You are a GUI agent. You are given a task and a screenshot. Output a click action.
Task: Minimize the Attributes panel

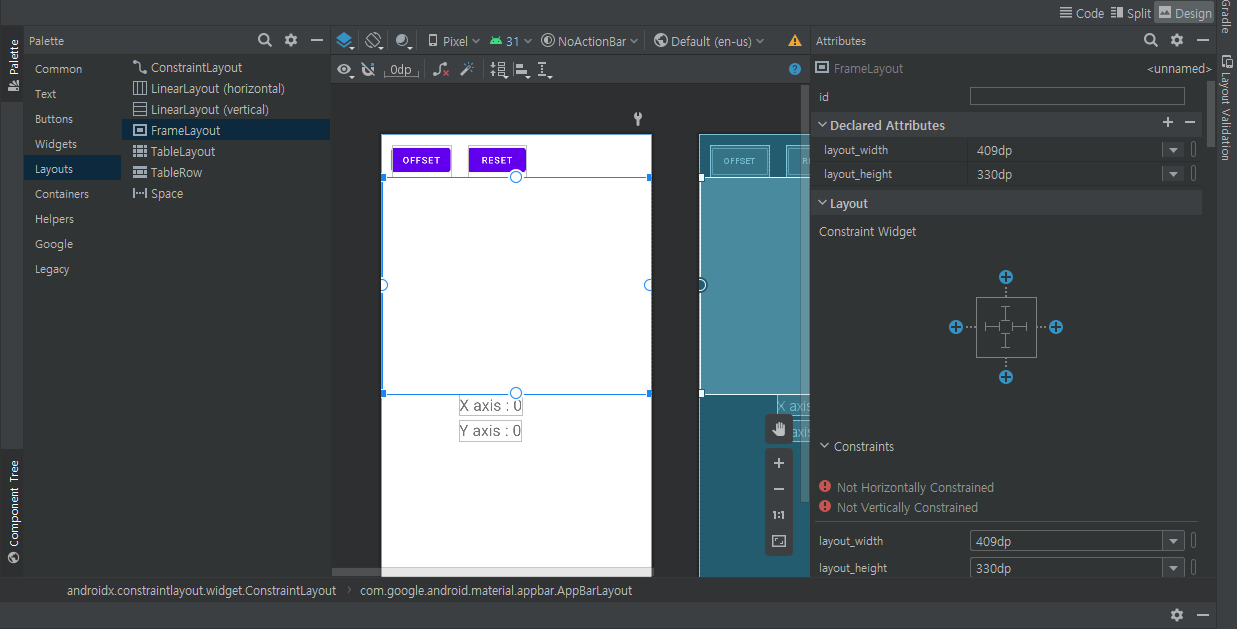pyautogui.click(x=1203, y=40)
